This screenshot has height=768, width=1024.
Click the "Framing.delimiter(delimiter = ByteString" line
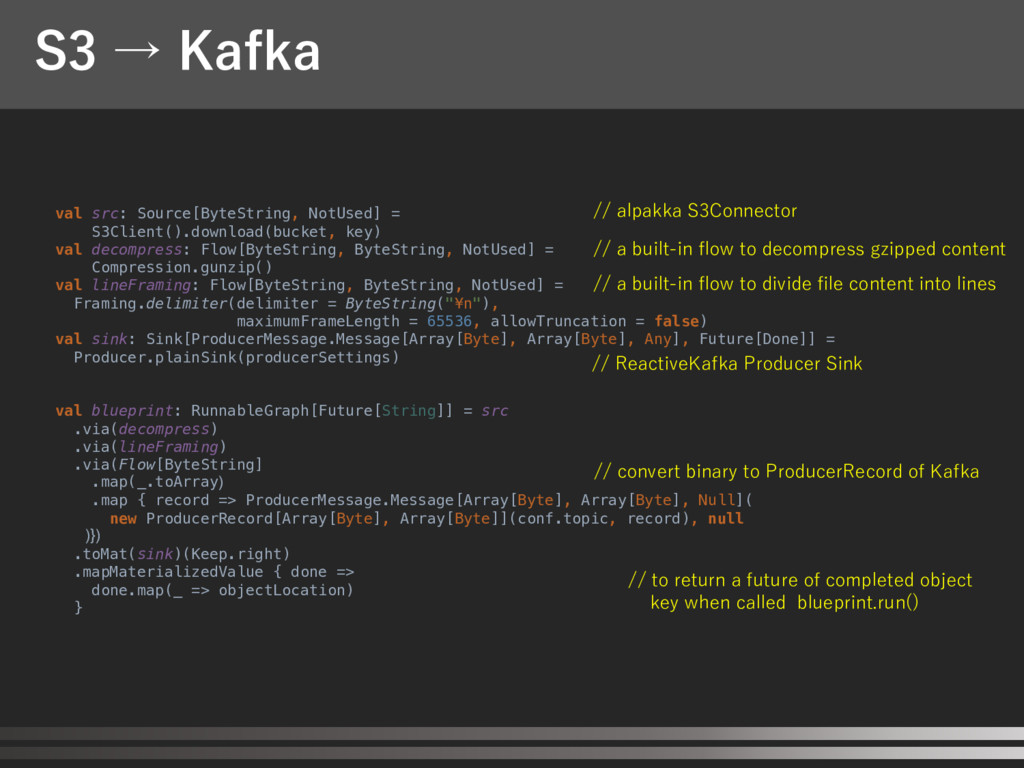point(286,304)
